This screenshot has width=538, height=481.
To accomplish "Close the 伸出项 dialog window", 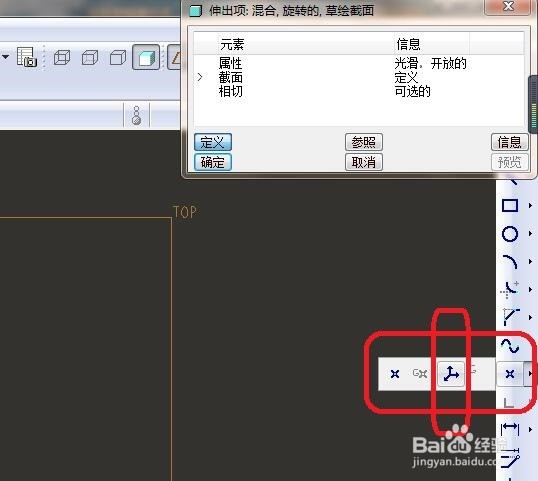I will pos(508,6).
